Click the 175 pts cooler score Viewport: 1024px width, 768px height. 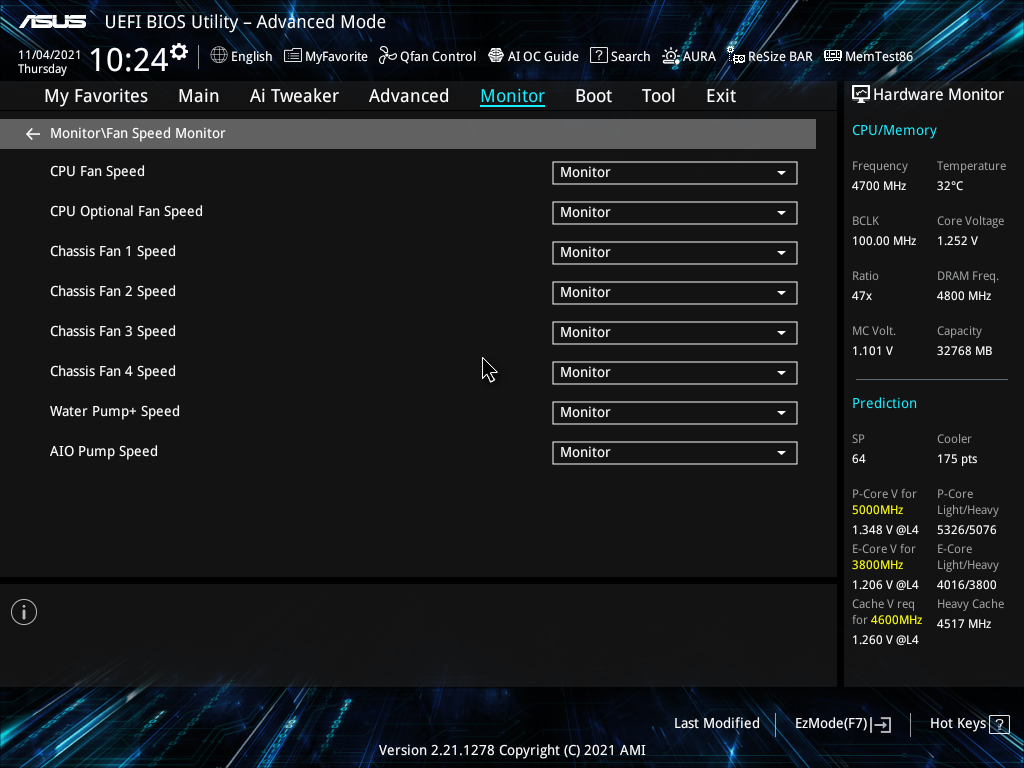pos(957,459)
